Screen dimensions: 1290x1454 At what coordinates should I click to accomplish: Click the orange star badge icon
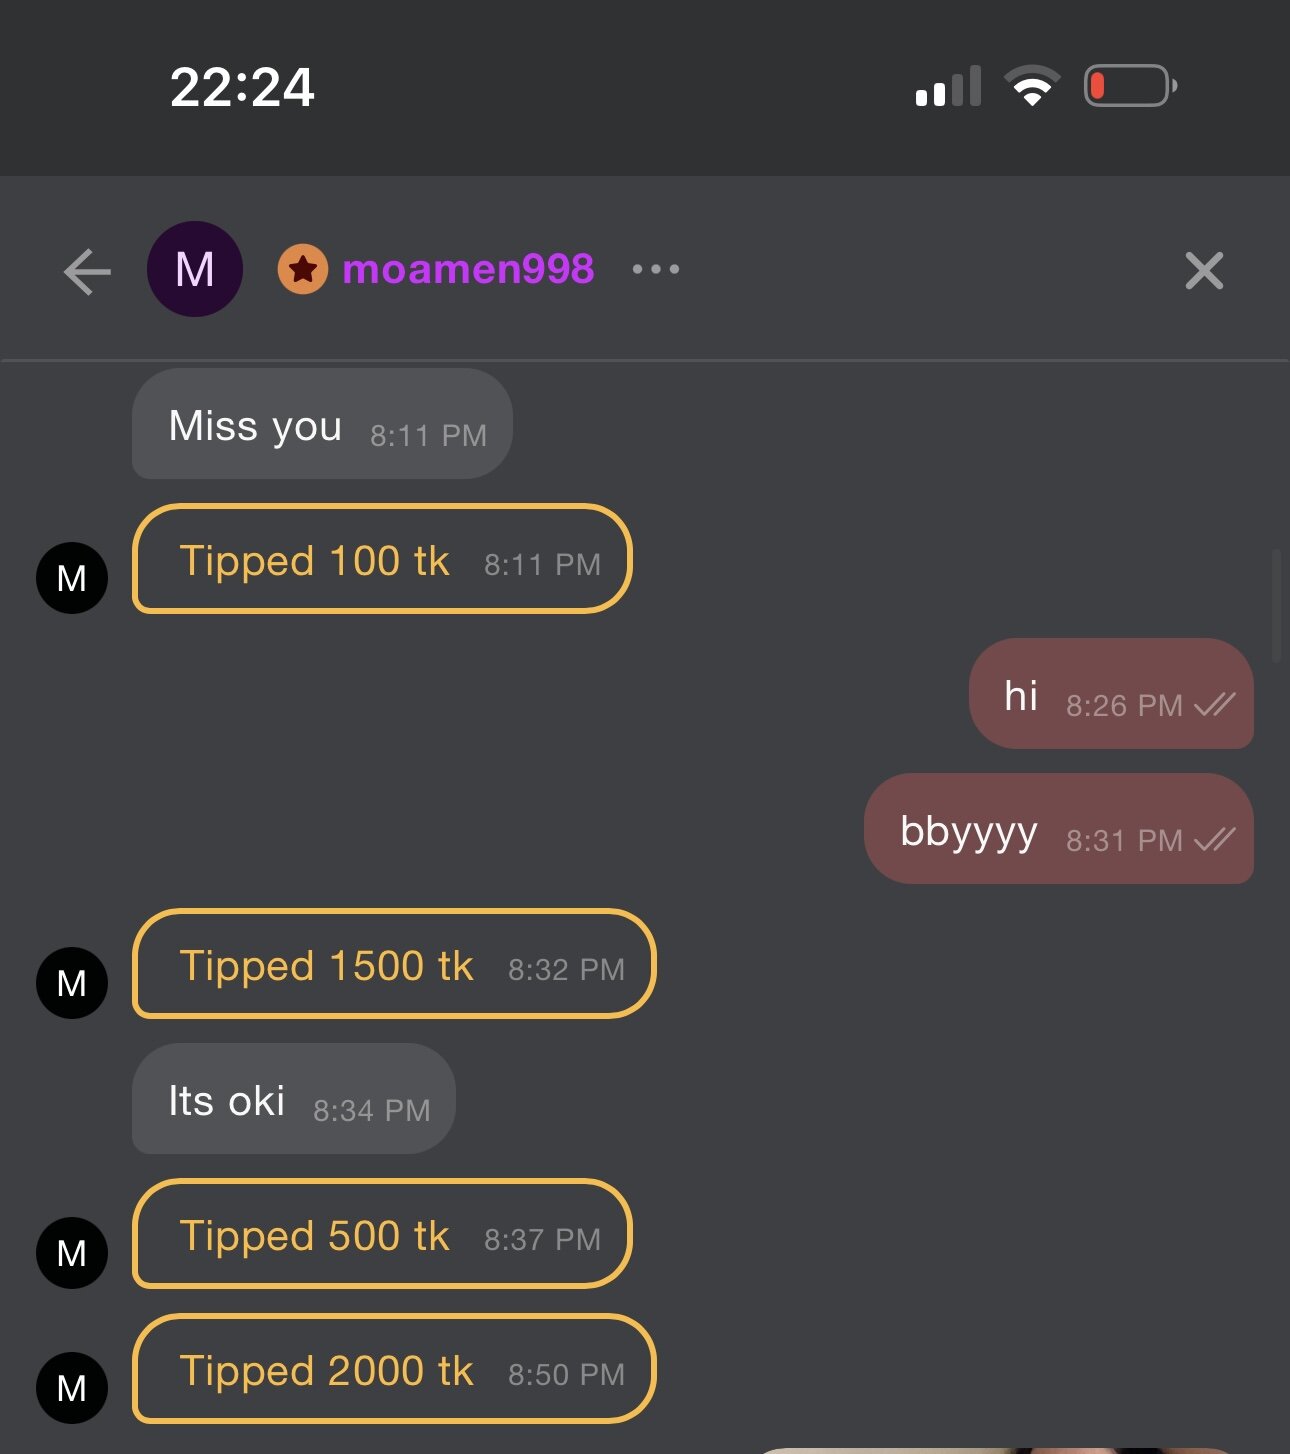click(303, 269)
